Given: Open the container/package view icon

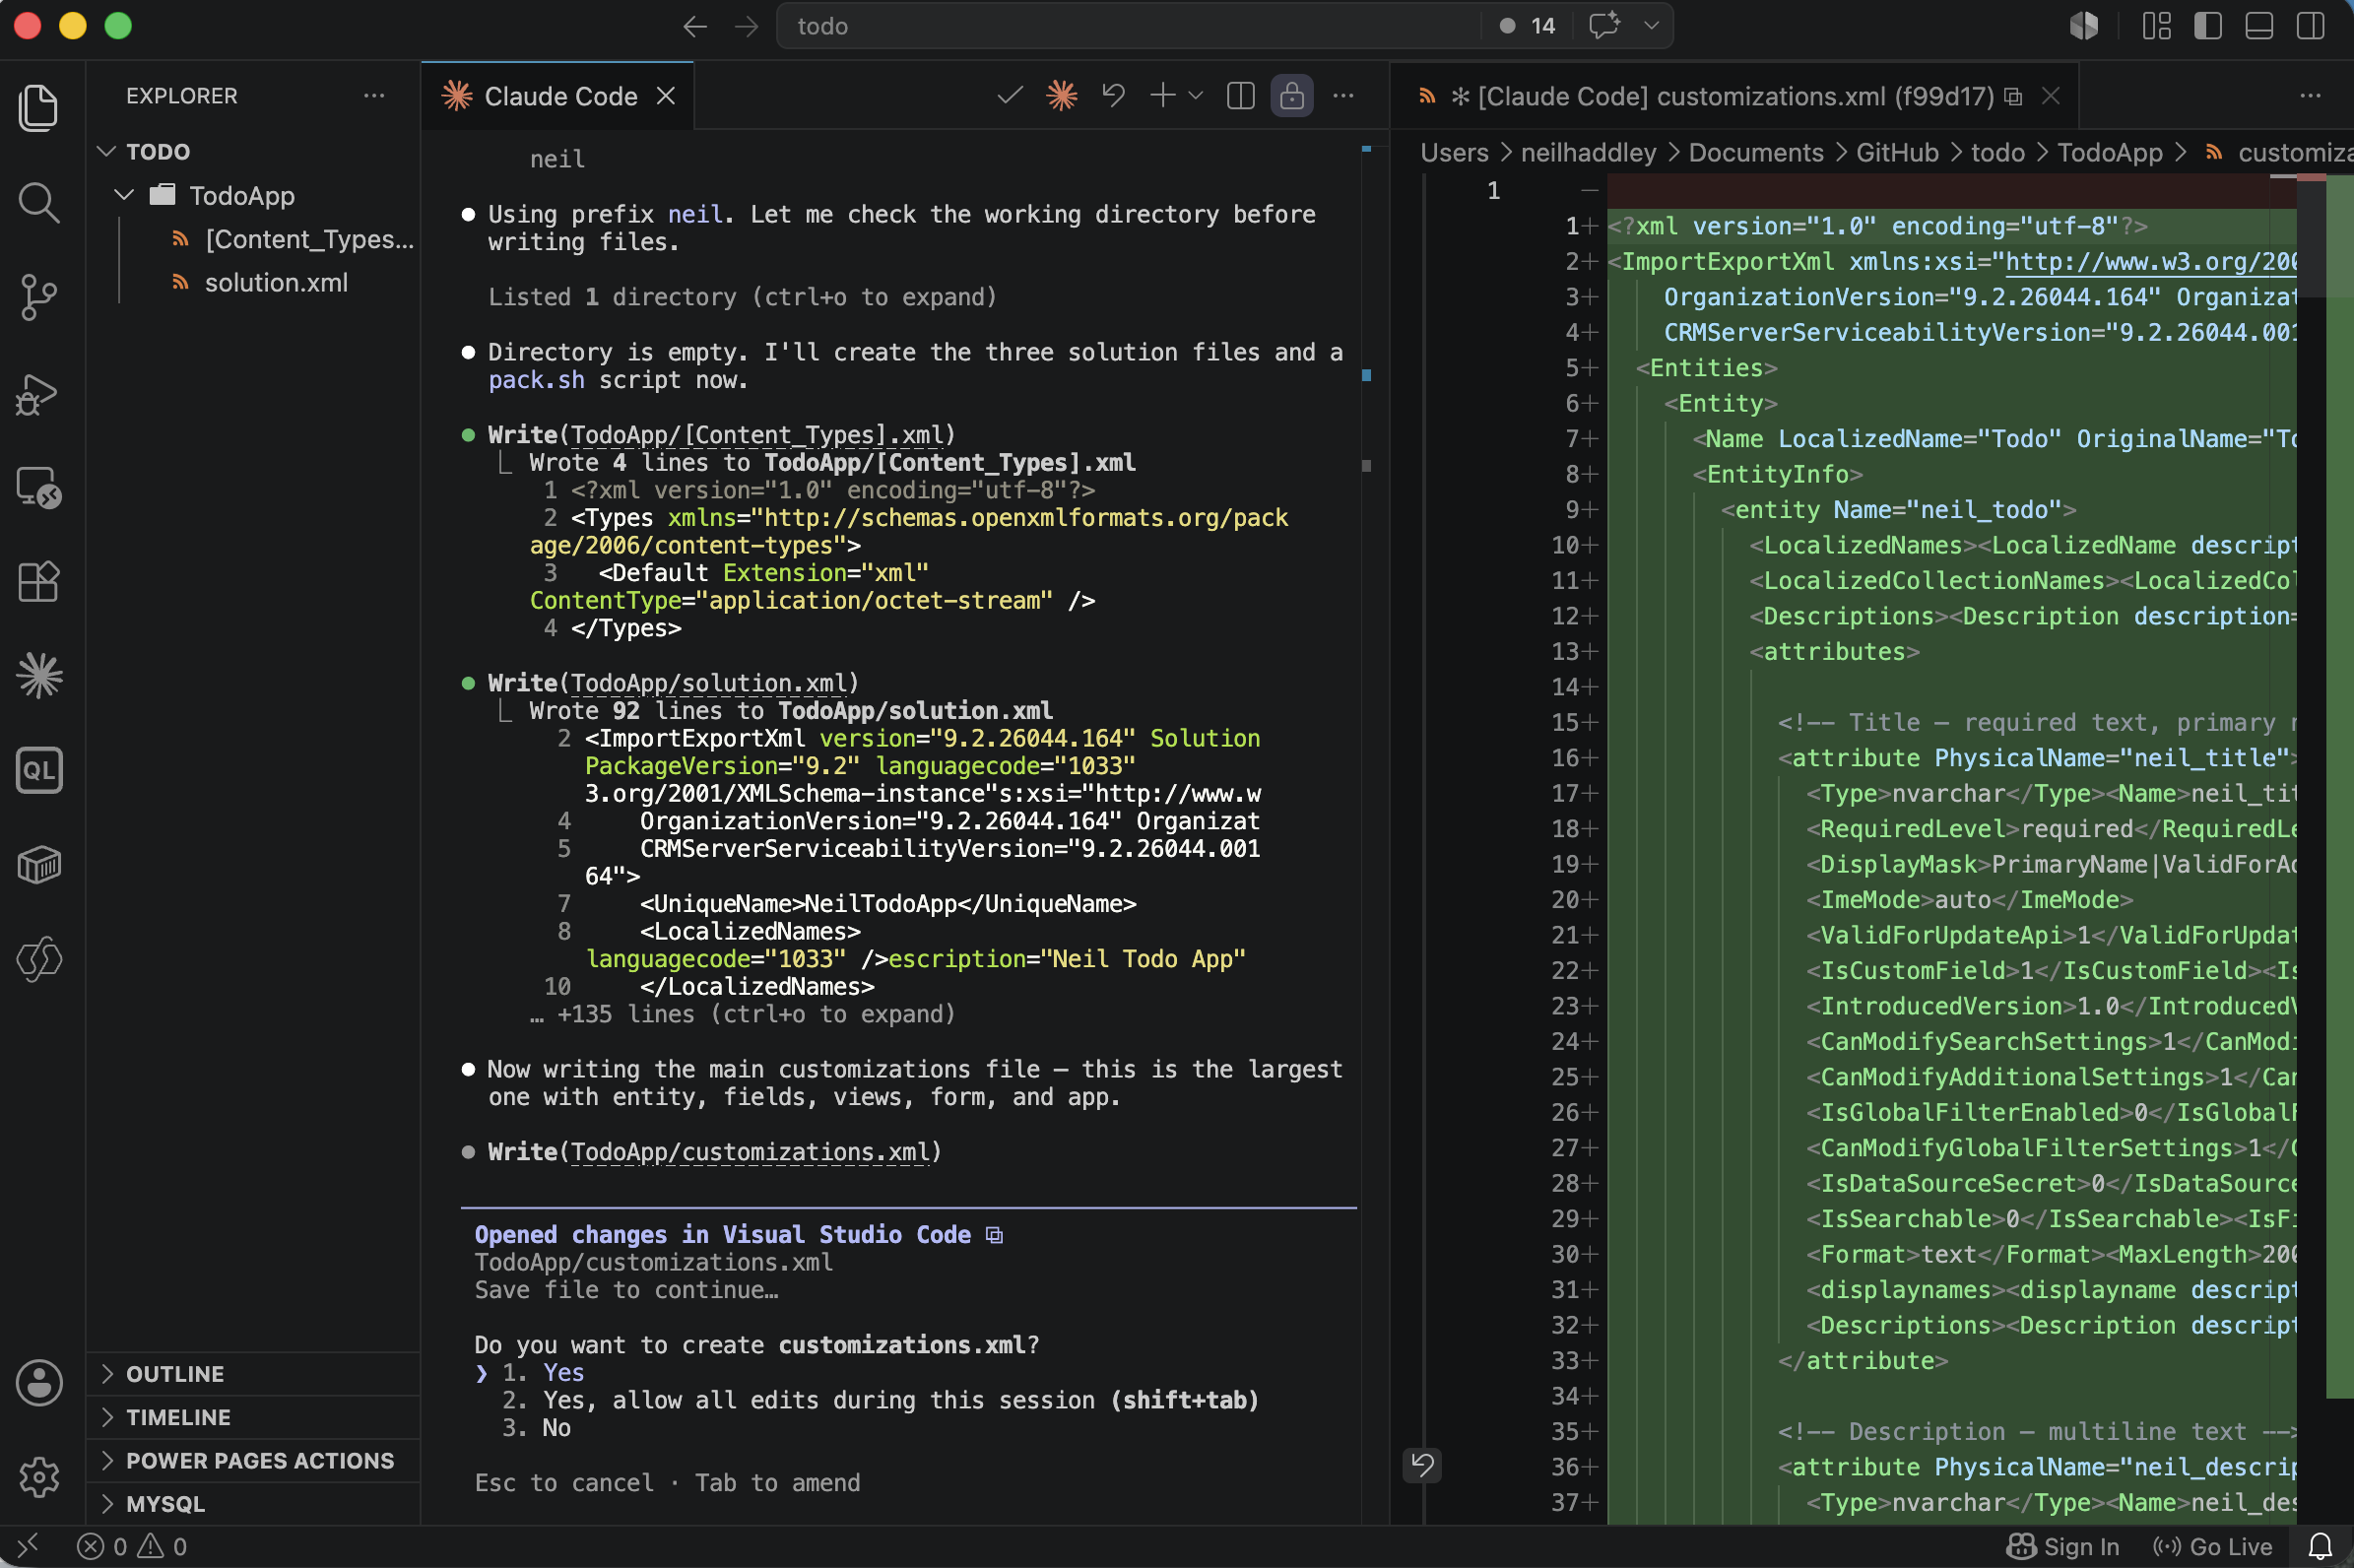Looking at the screenshot, I should pyautogui.click(x=39, y=864).
